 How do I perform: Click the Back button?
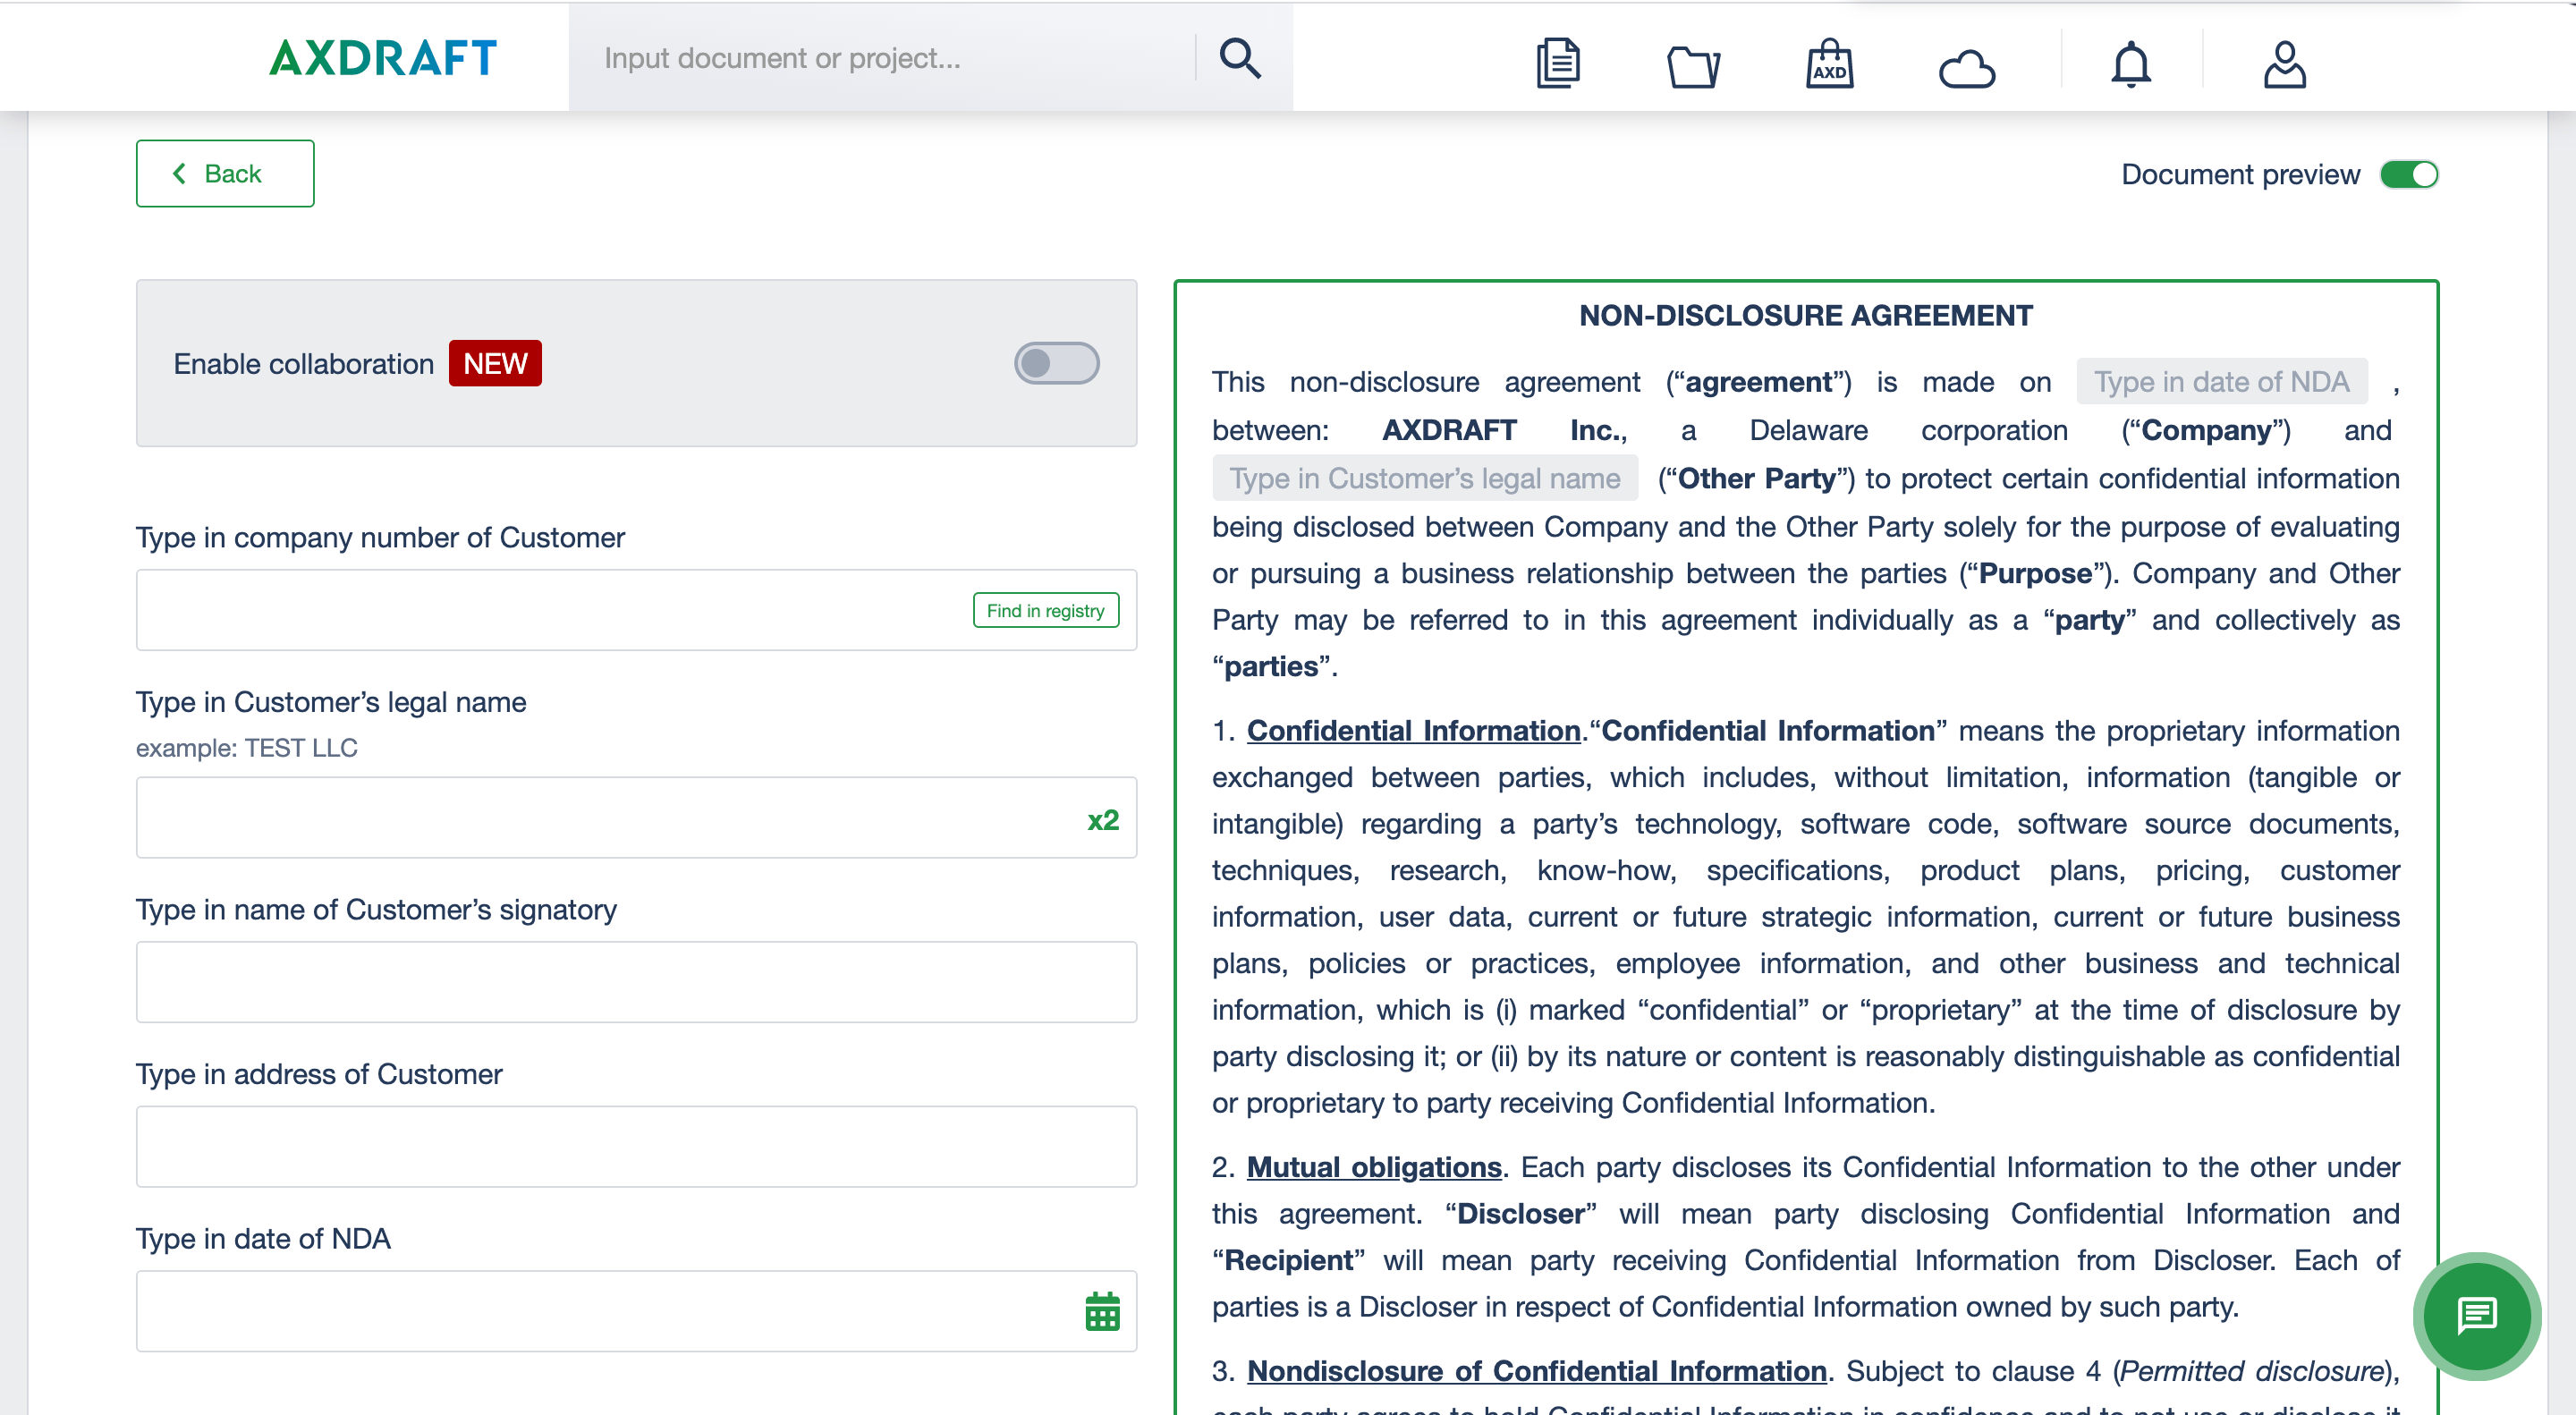225,174
